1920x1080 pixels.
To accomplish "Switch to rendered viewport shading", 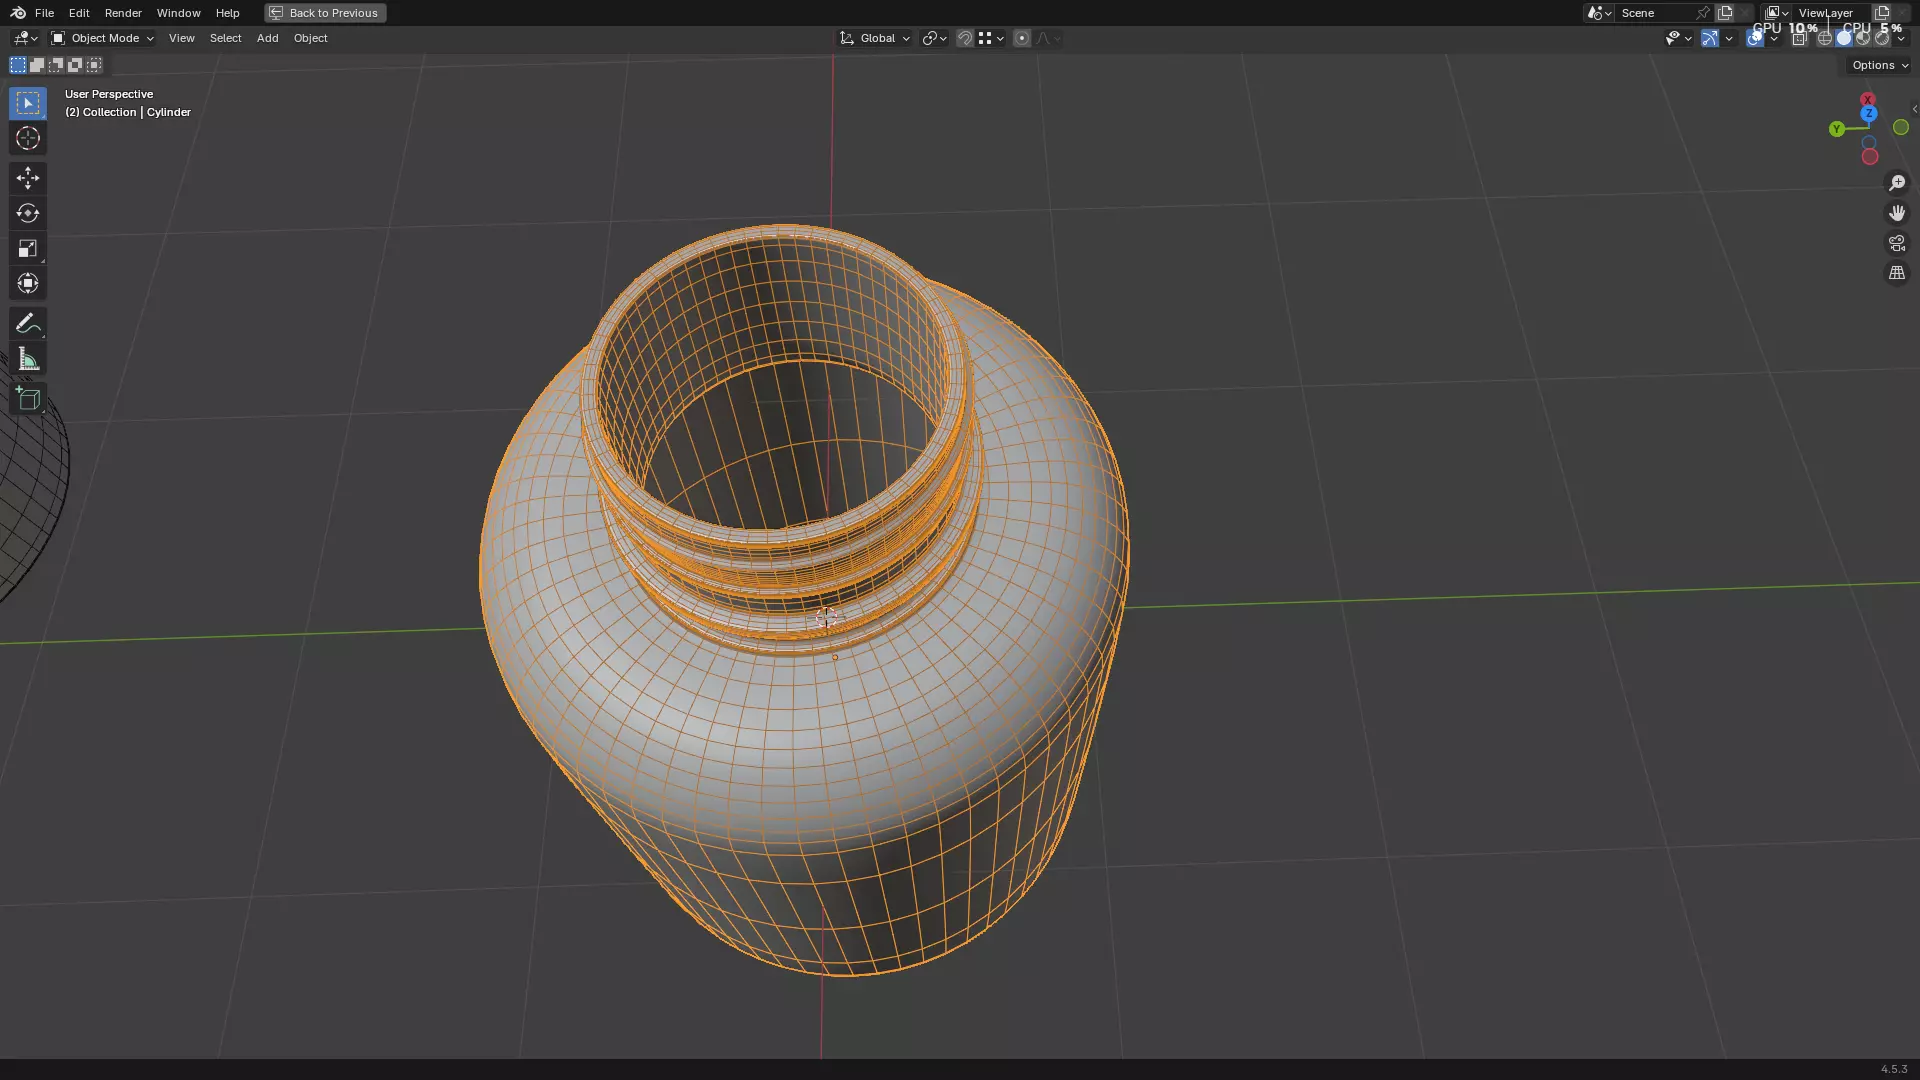I will (x=1882, y=38).
